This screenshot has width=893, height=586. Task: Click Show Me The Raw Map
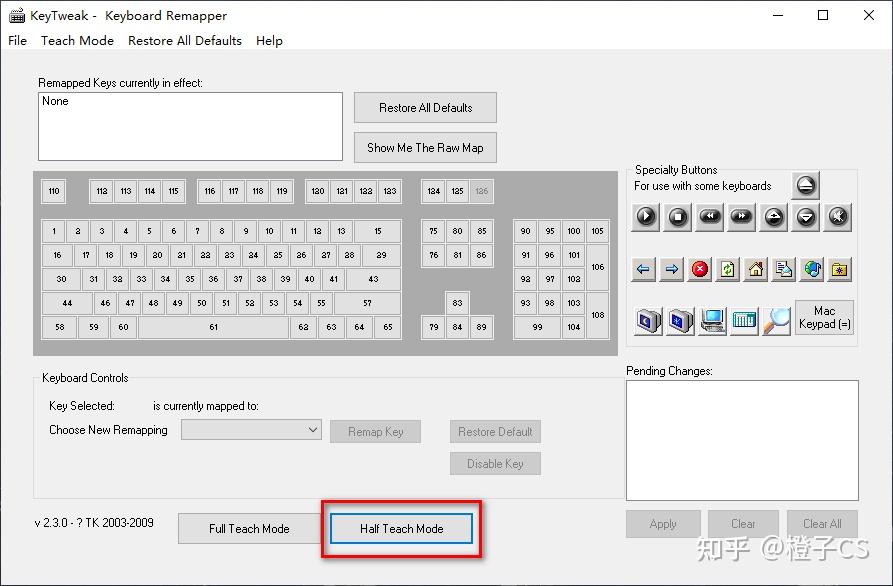pyautogui.click(x=425, y=147)
